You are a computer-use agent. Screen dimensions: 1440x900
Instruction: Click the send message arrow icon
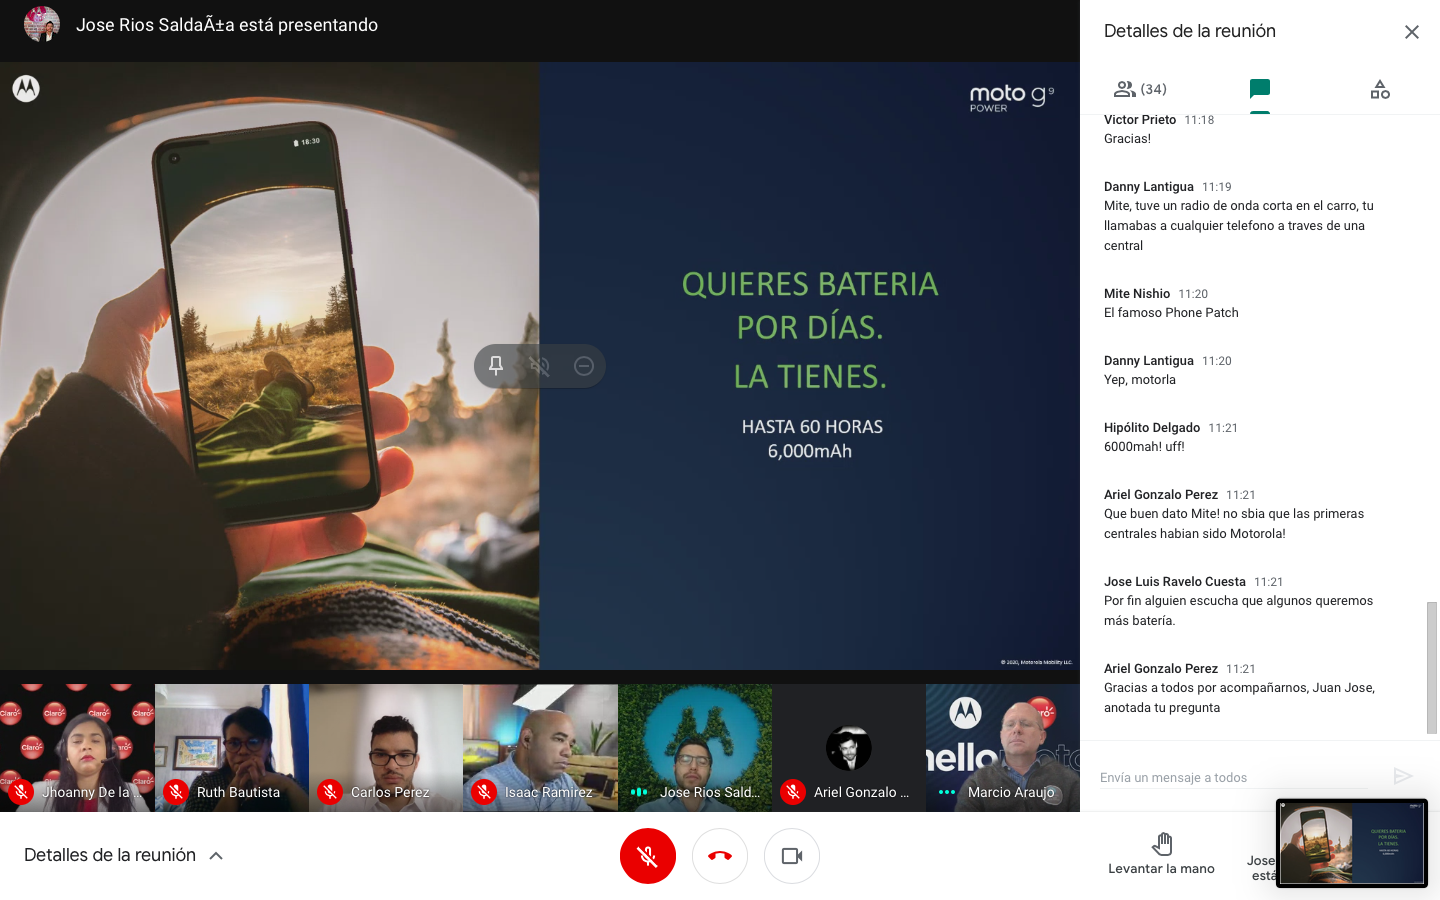click(x=1403, y=776)
